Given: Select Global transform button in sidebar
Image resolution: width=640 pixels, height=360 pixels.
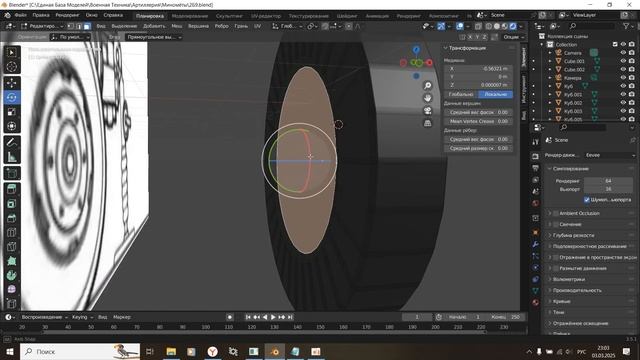Looking at the screenshot, I should pyautogui.click(x=461, y=94).
